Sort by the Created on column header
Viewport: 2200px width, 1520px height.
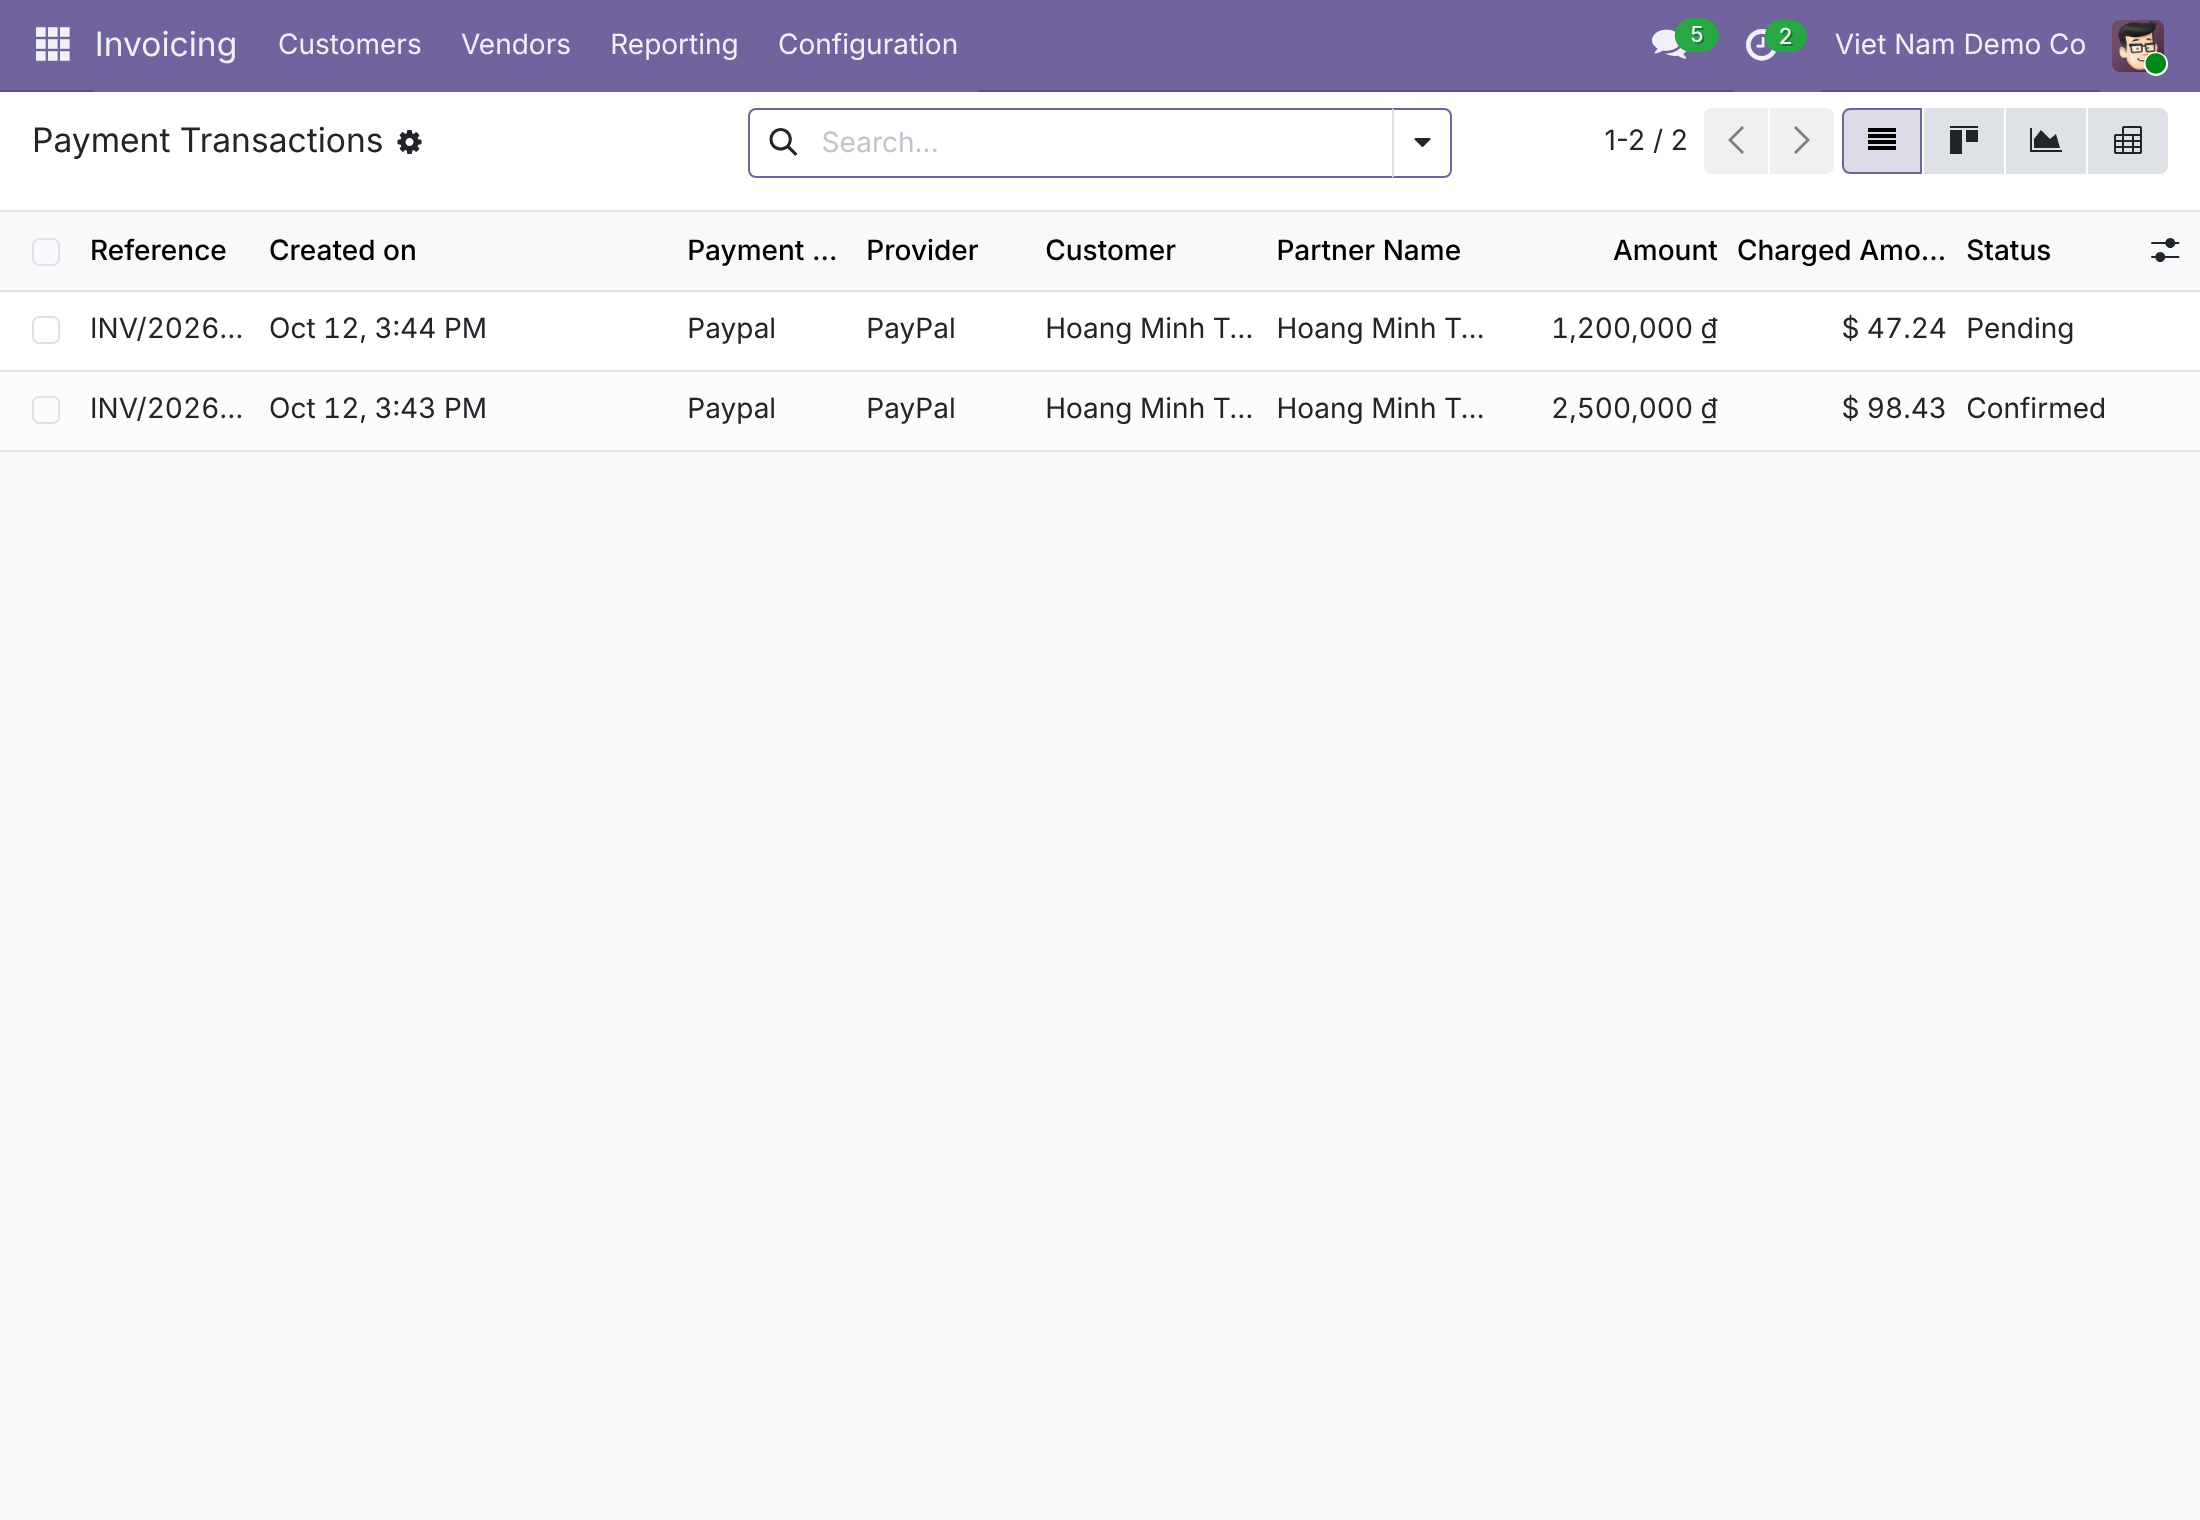pos(342,250)
